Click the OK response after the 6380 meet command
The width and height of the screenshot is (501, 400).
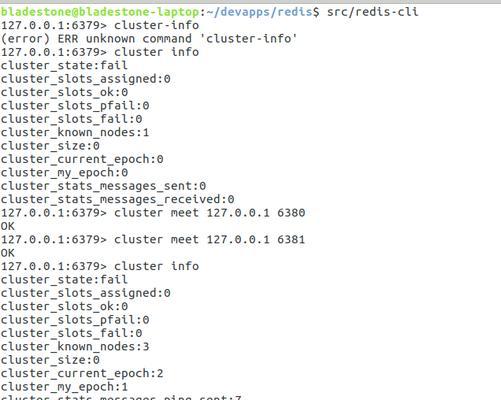pos(8,226)
